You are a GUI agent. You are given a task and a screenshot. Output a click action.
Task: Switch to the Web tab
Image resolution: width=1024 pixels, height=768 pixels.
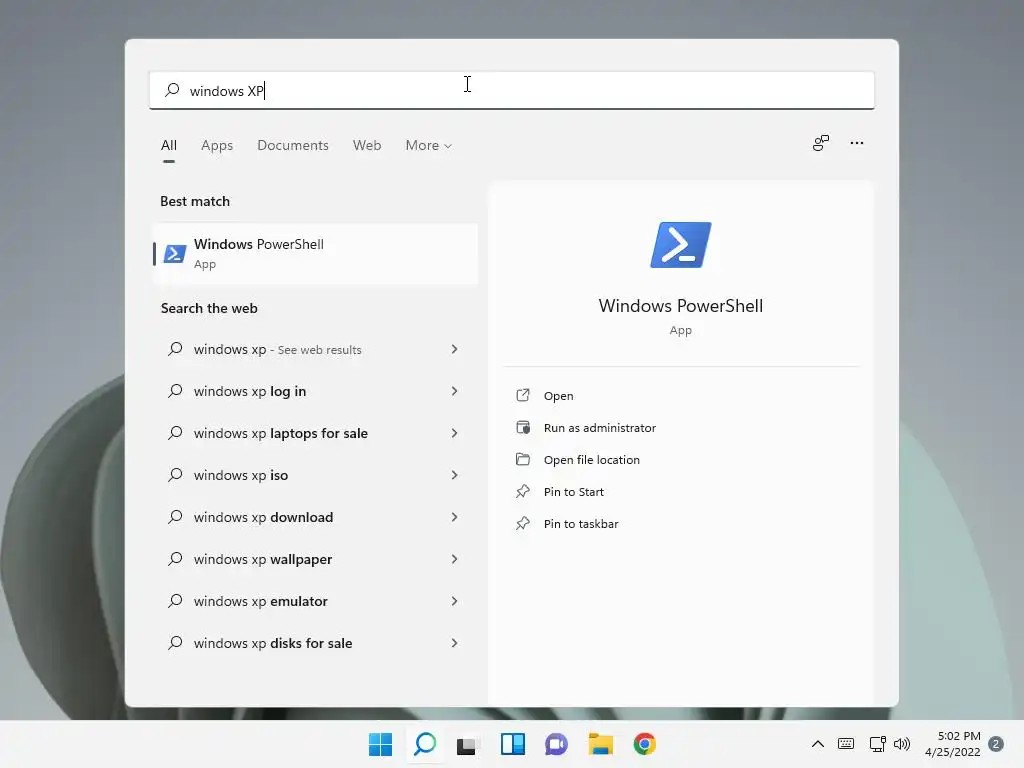(x=367, y=145)
